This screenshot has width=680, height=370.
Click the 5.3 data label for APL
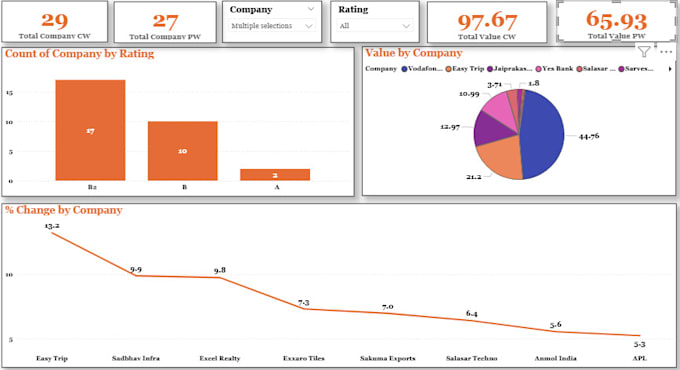[640, 344]
